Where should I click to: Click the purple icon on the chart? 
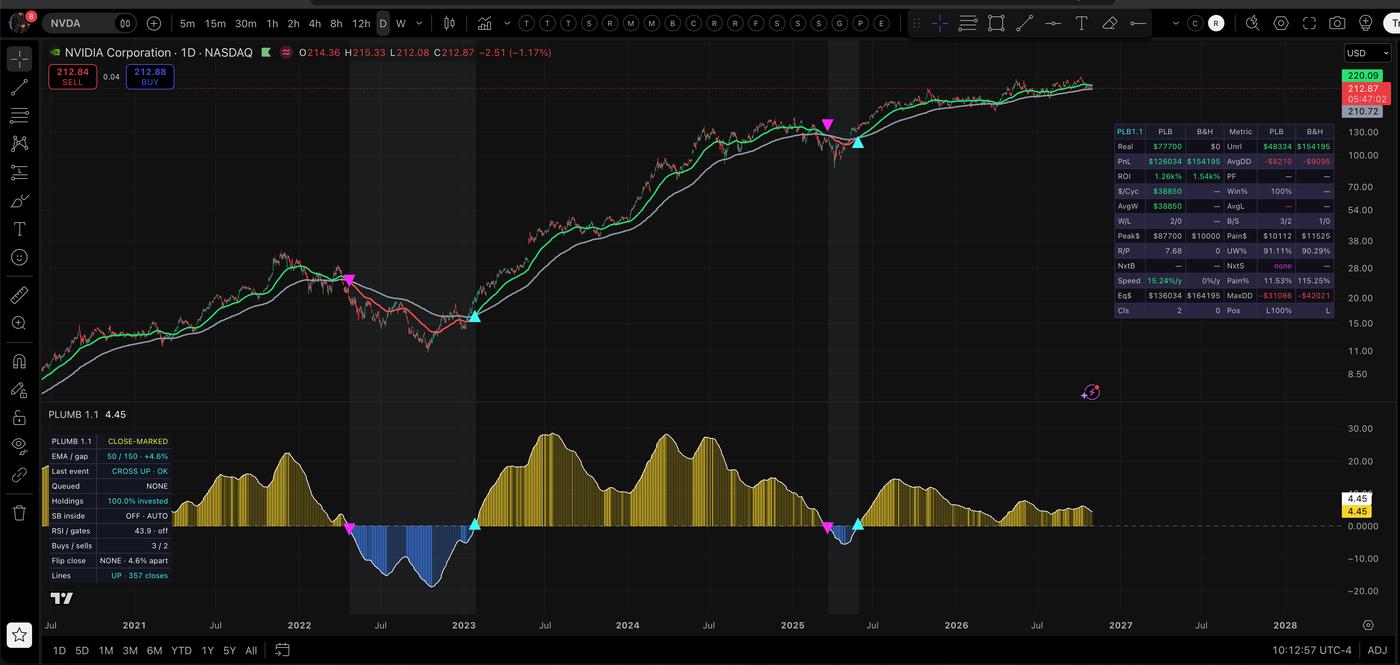tap(1090, 392)
